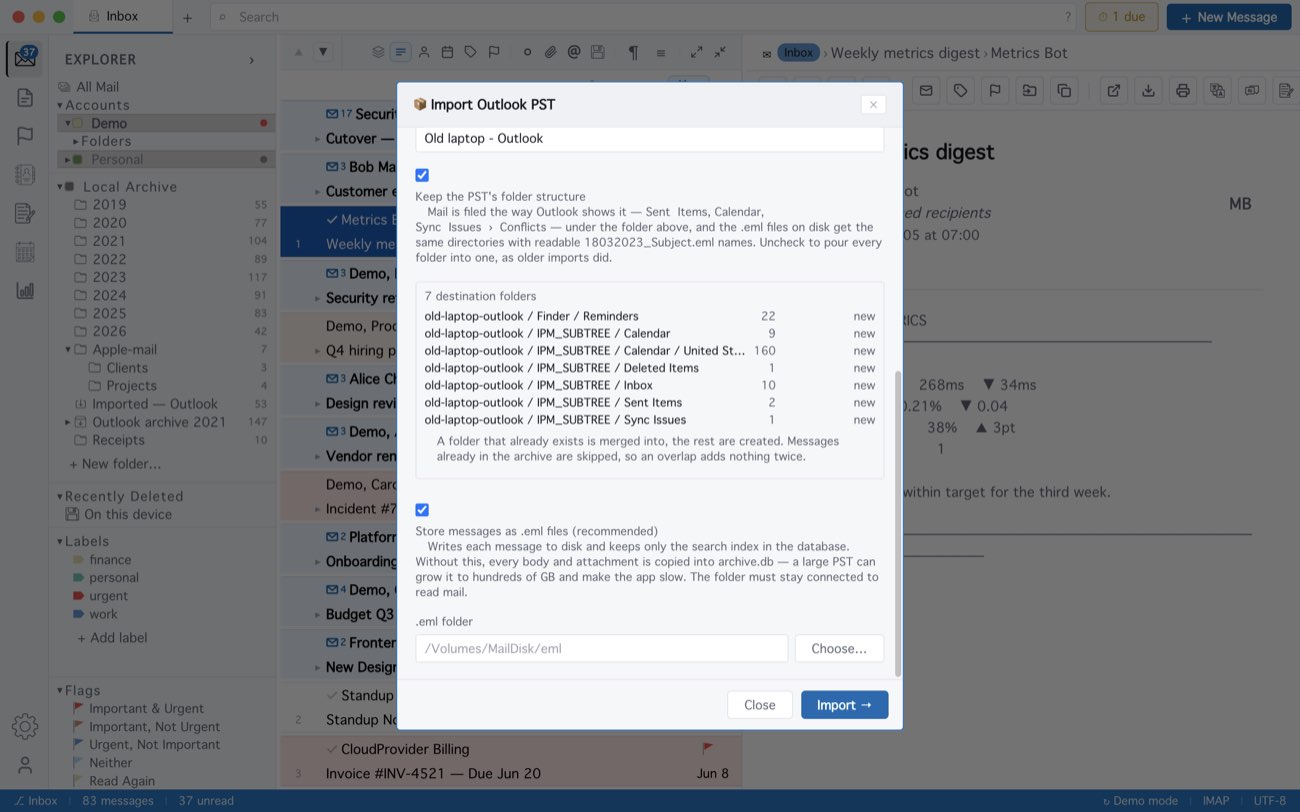Select the urgent label
The image size is (1300, 812).
pyautogui.click(x=108, y=596)
